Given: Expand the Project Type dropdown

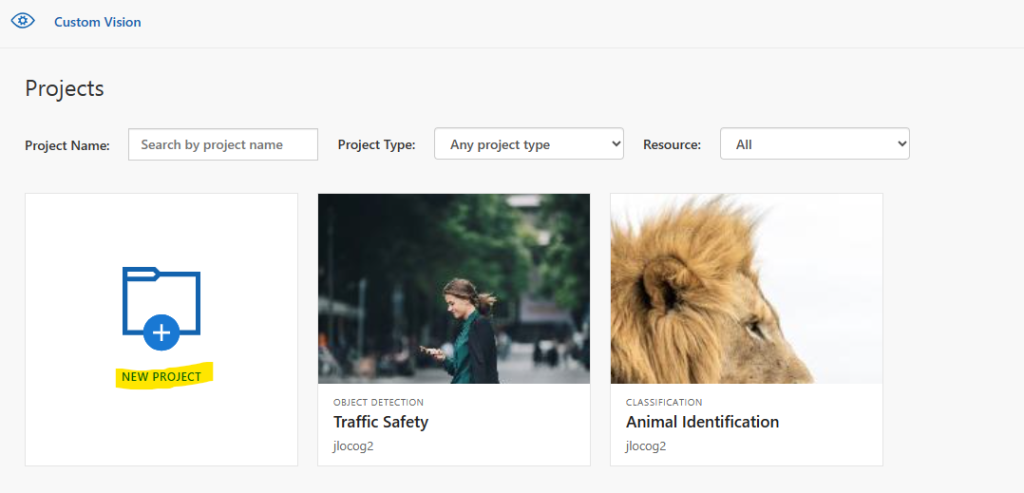Looking at the screenshot, I should click(x=529, y=144).
